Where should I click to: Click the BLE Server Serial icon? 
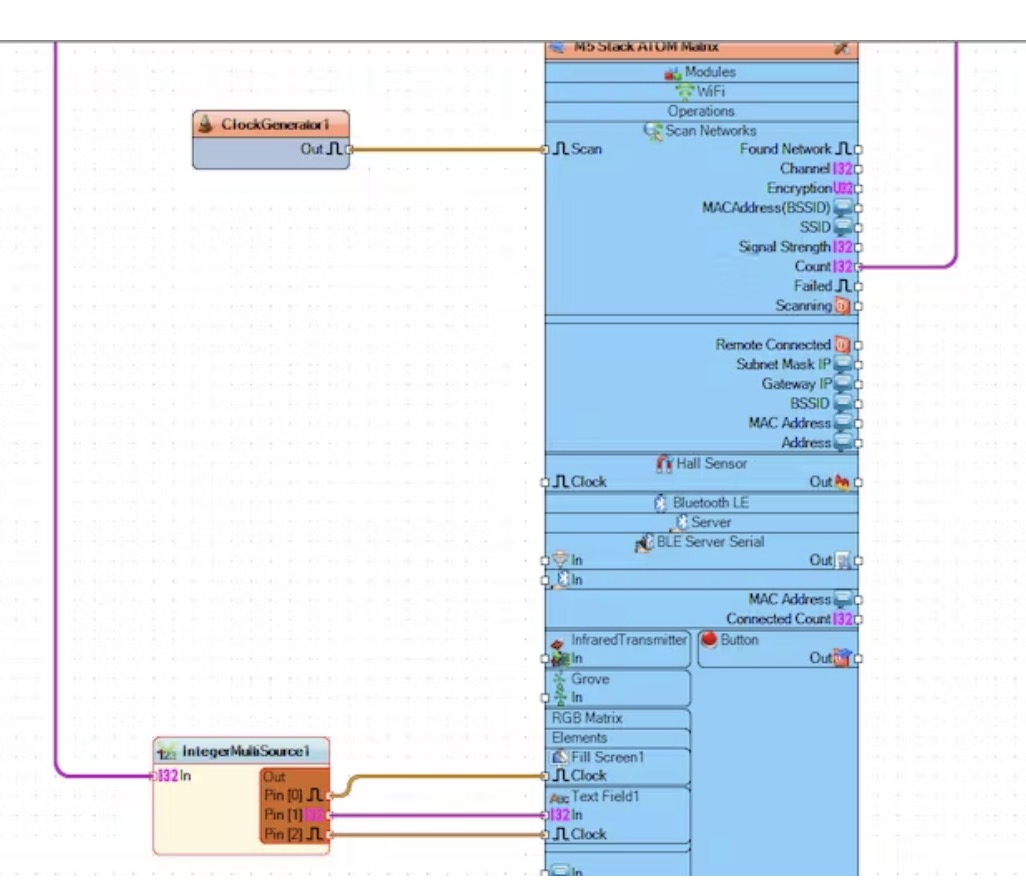(x=645, y=543)
